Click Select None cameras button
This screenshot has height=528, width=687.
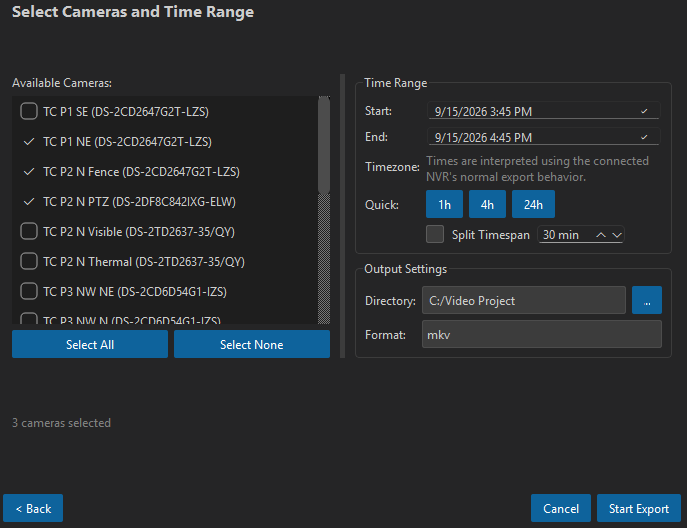click(252, 344)
